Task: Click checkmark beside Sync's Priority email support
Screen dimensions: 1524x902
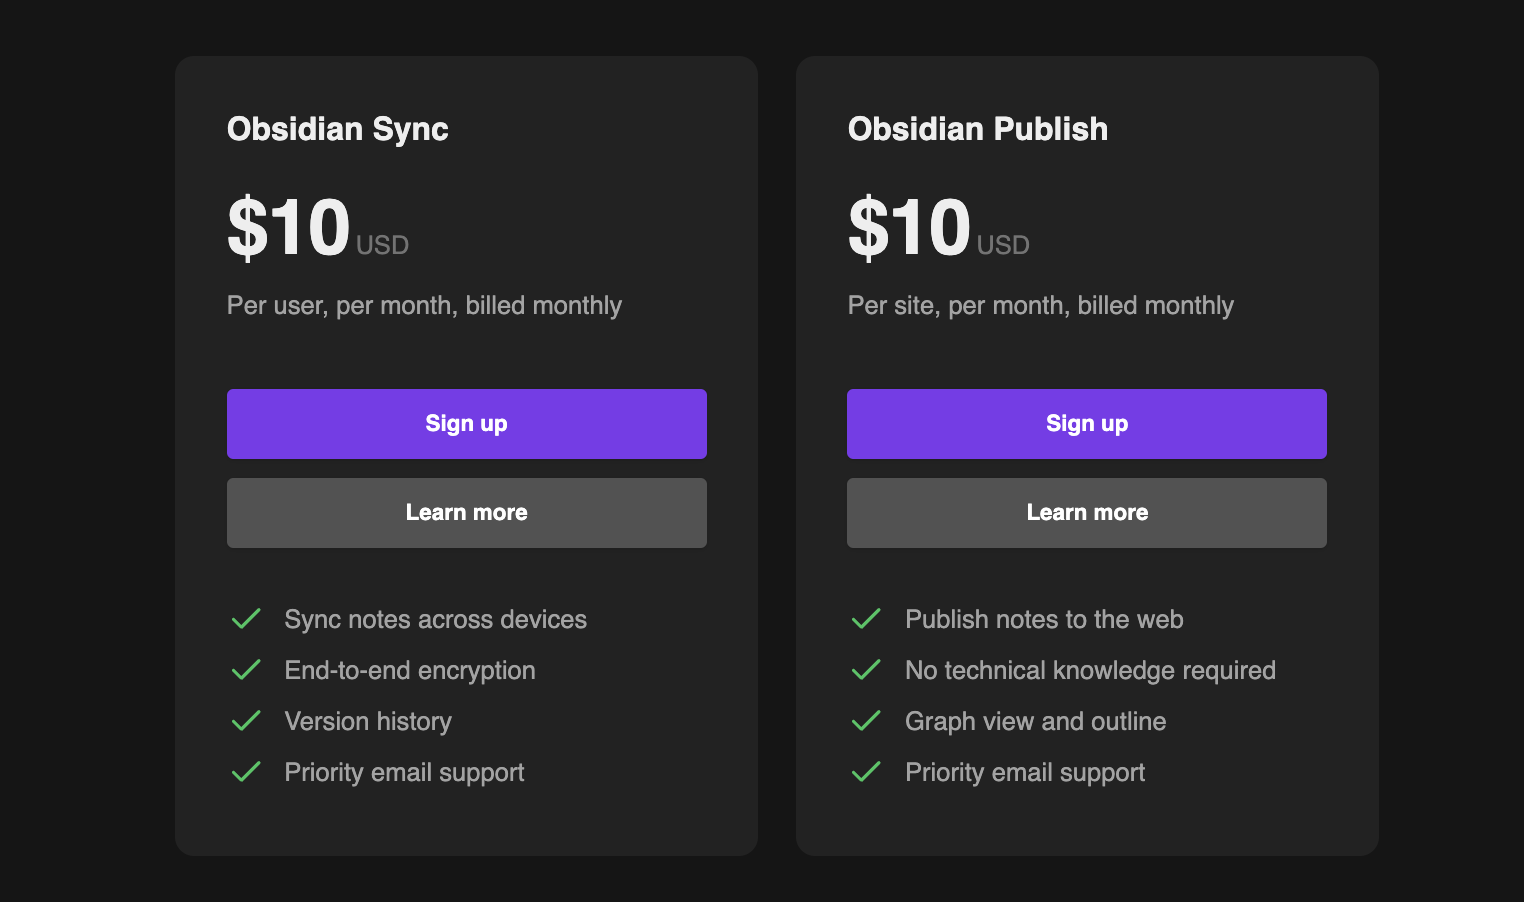Action: (246, 772)
